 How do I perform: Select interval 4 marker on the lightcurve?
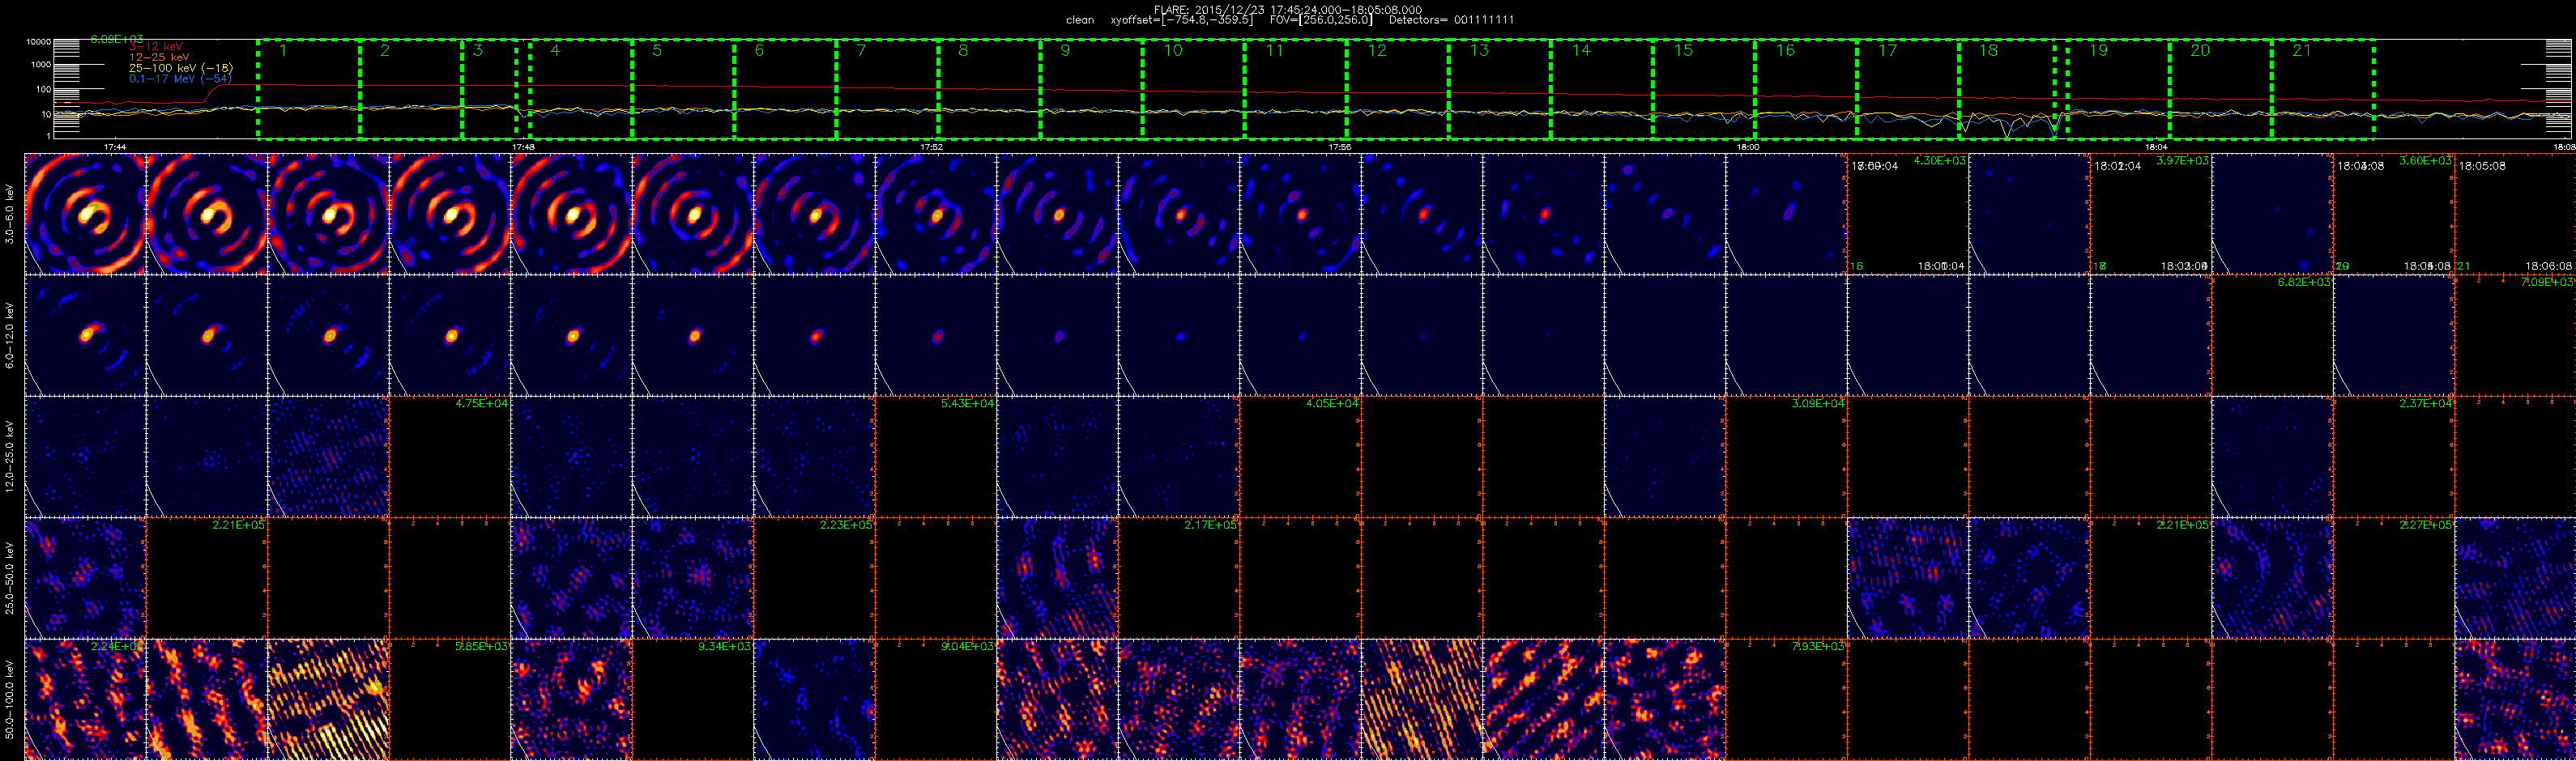click(x=555, y=50)
